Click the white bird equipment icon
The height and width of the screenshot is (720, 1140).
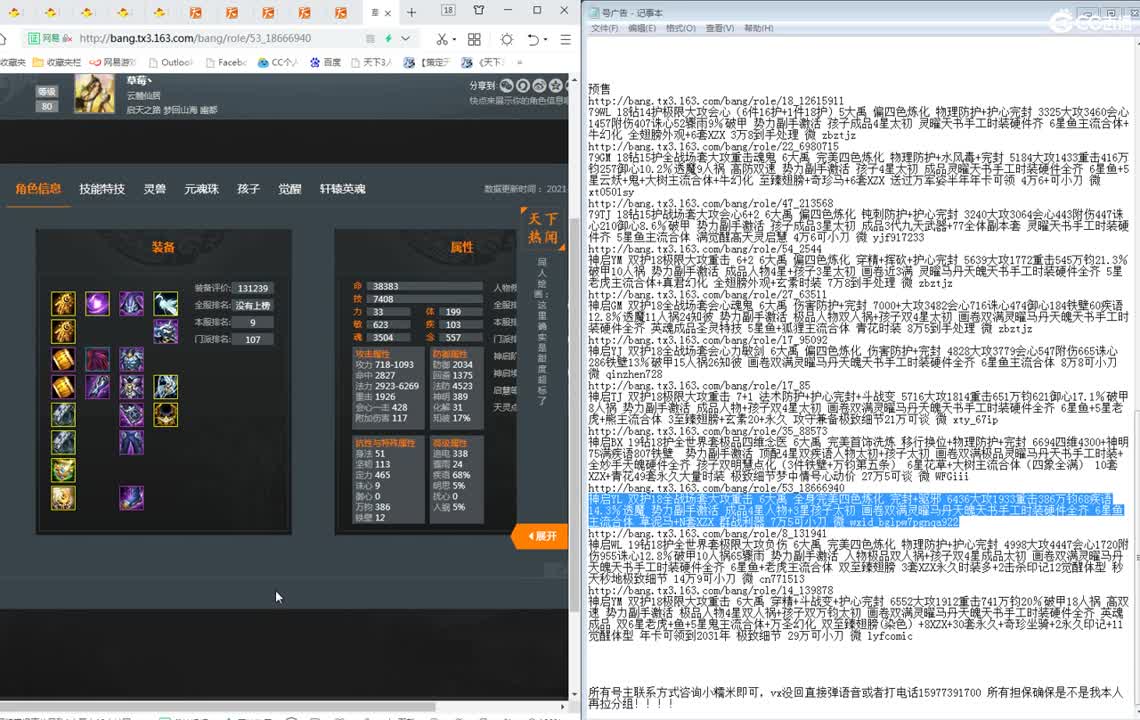165,303
